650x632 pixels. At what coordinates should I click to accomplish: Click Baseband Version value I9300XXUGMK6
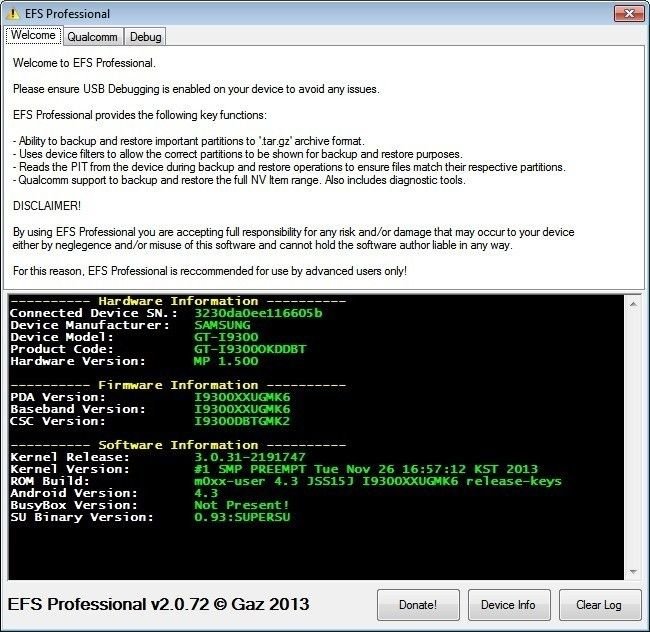click(x=242, y=409)
